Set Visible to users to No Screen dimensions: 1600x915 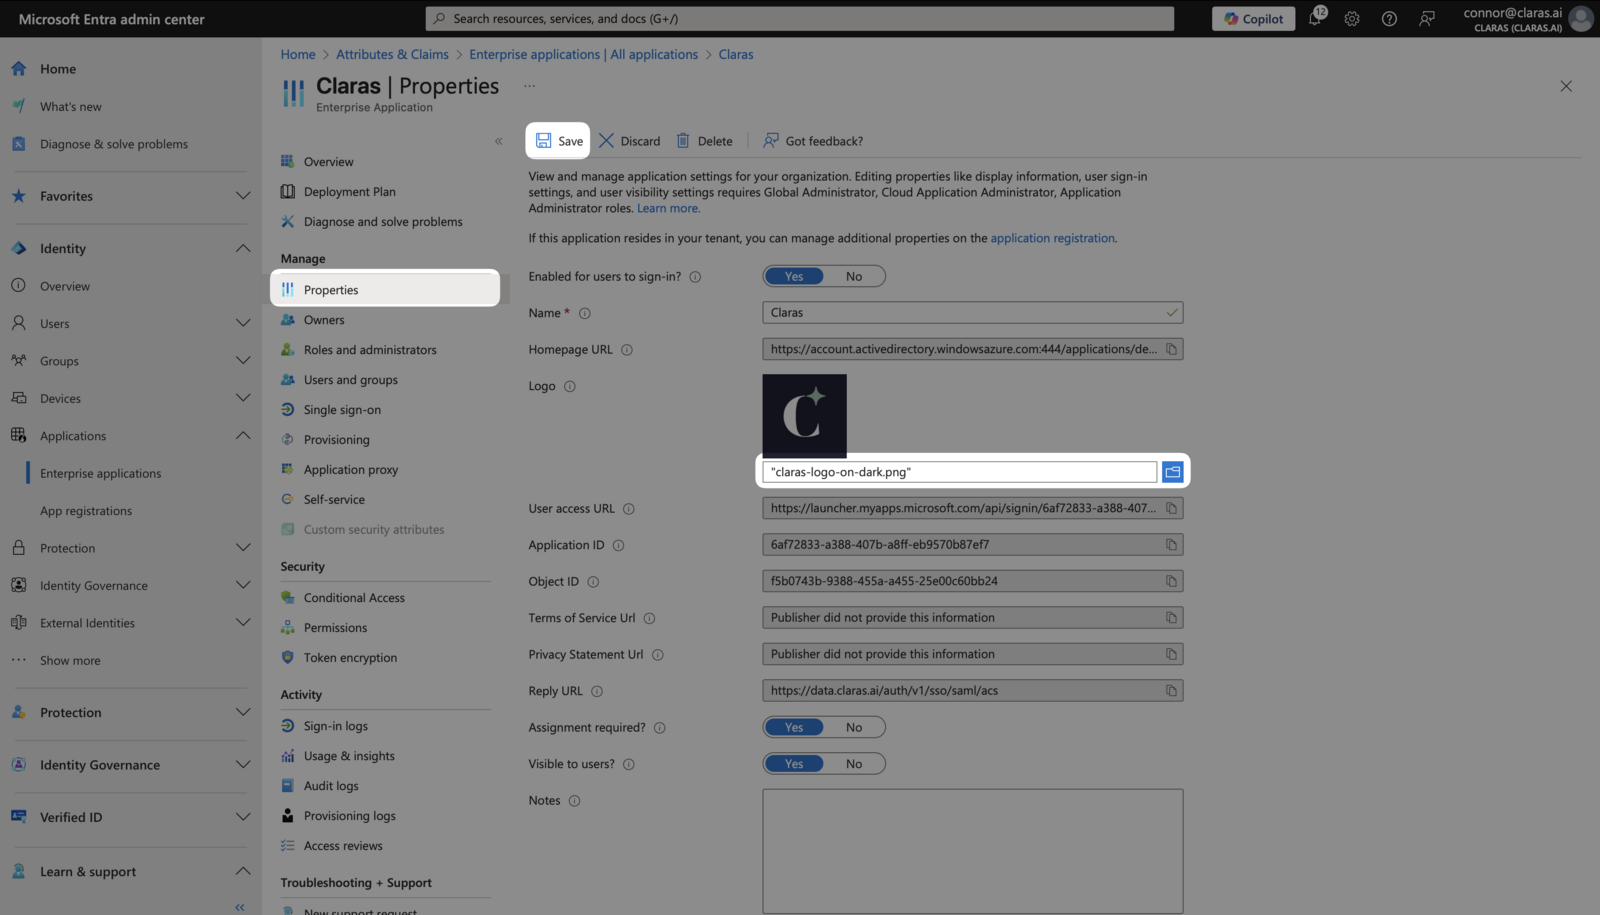(x=854, y=764)
